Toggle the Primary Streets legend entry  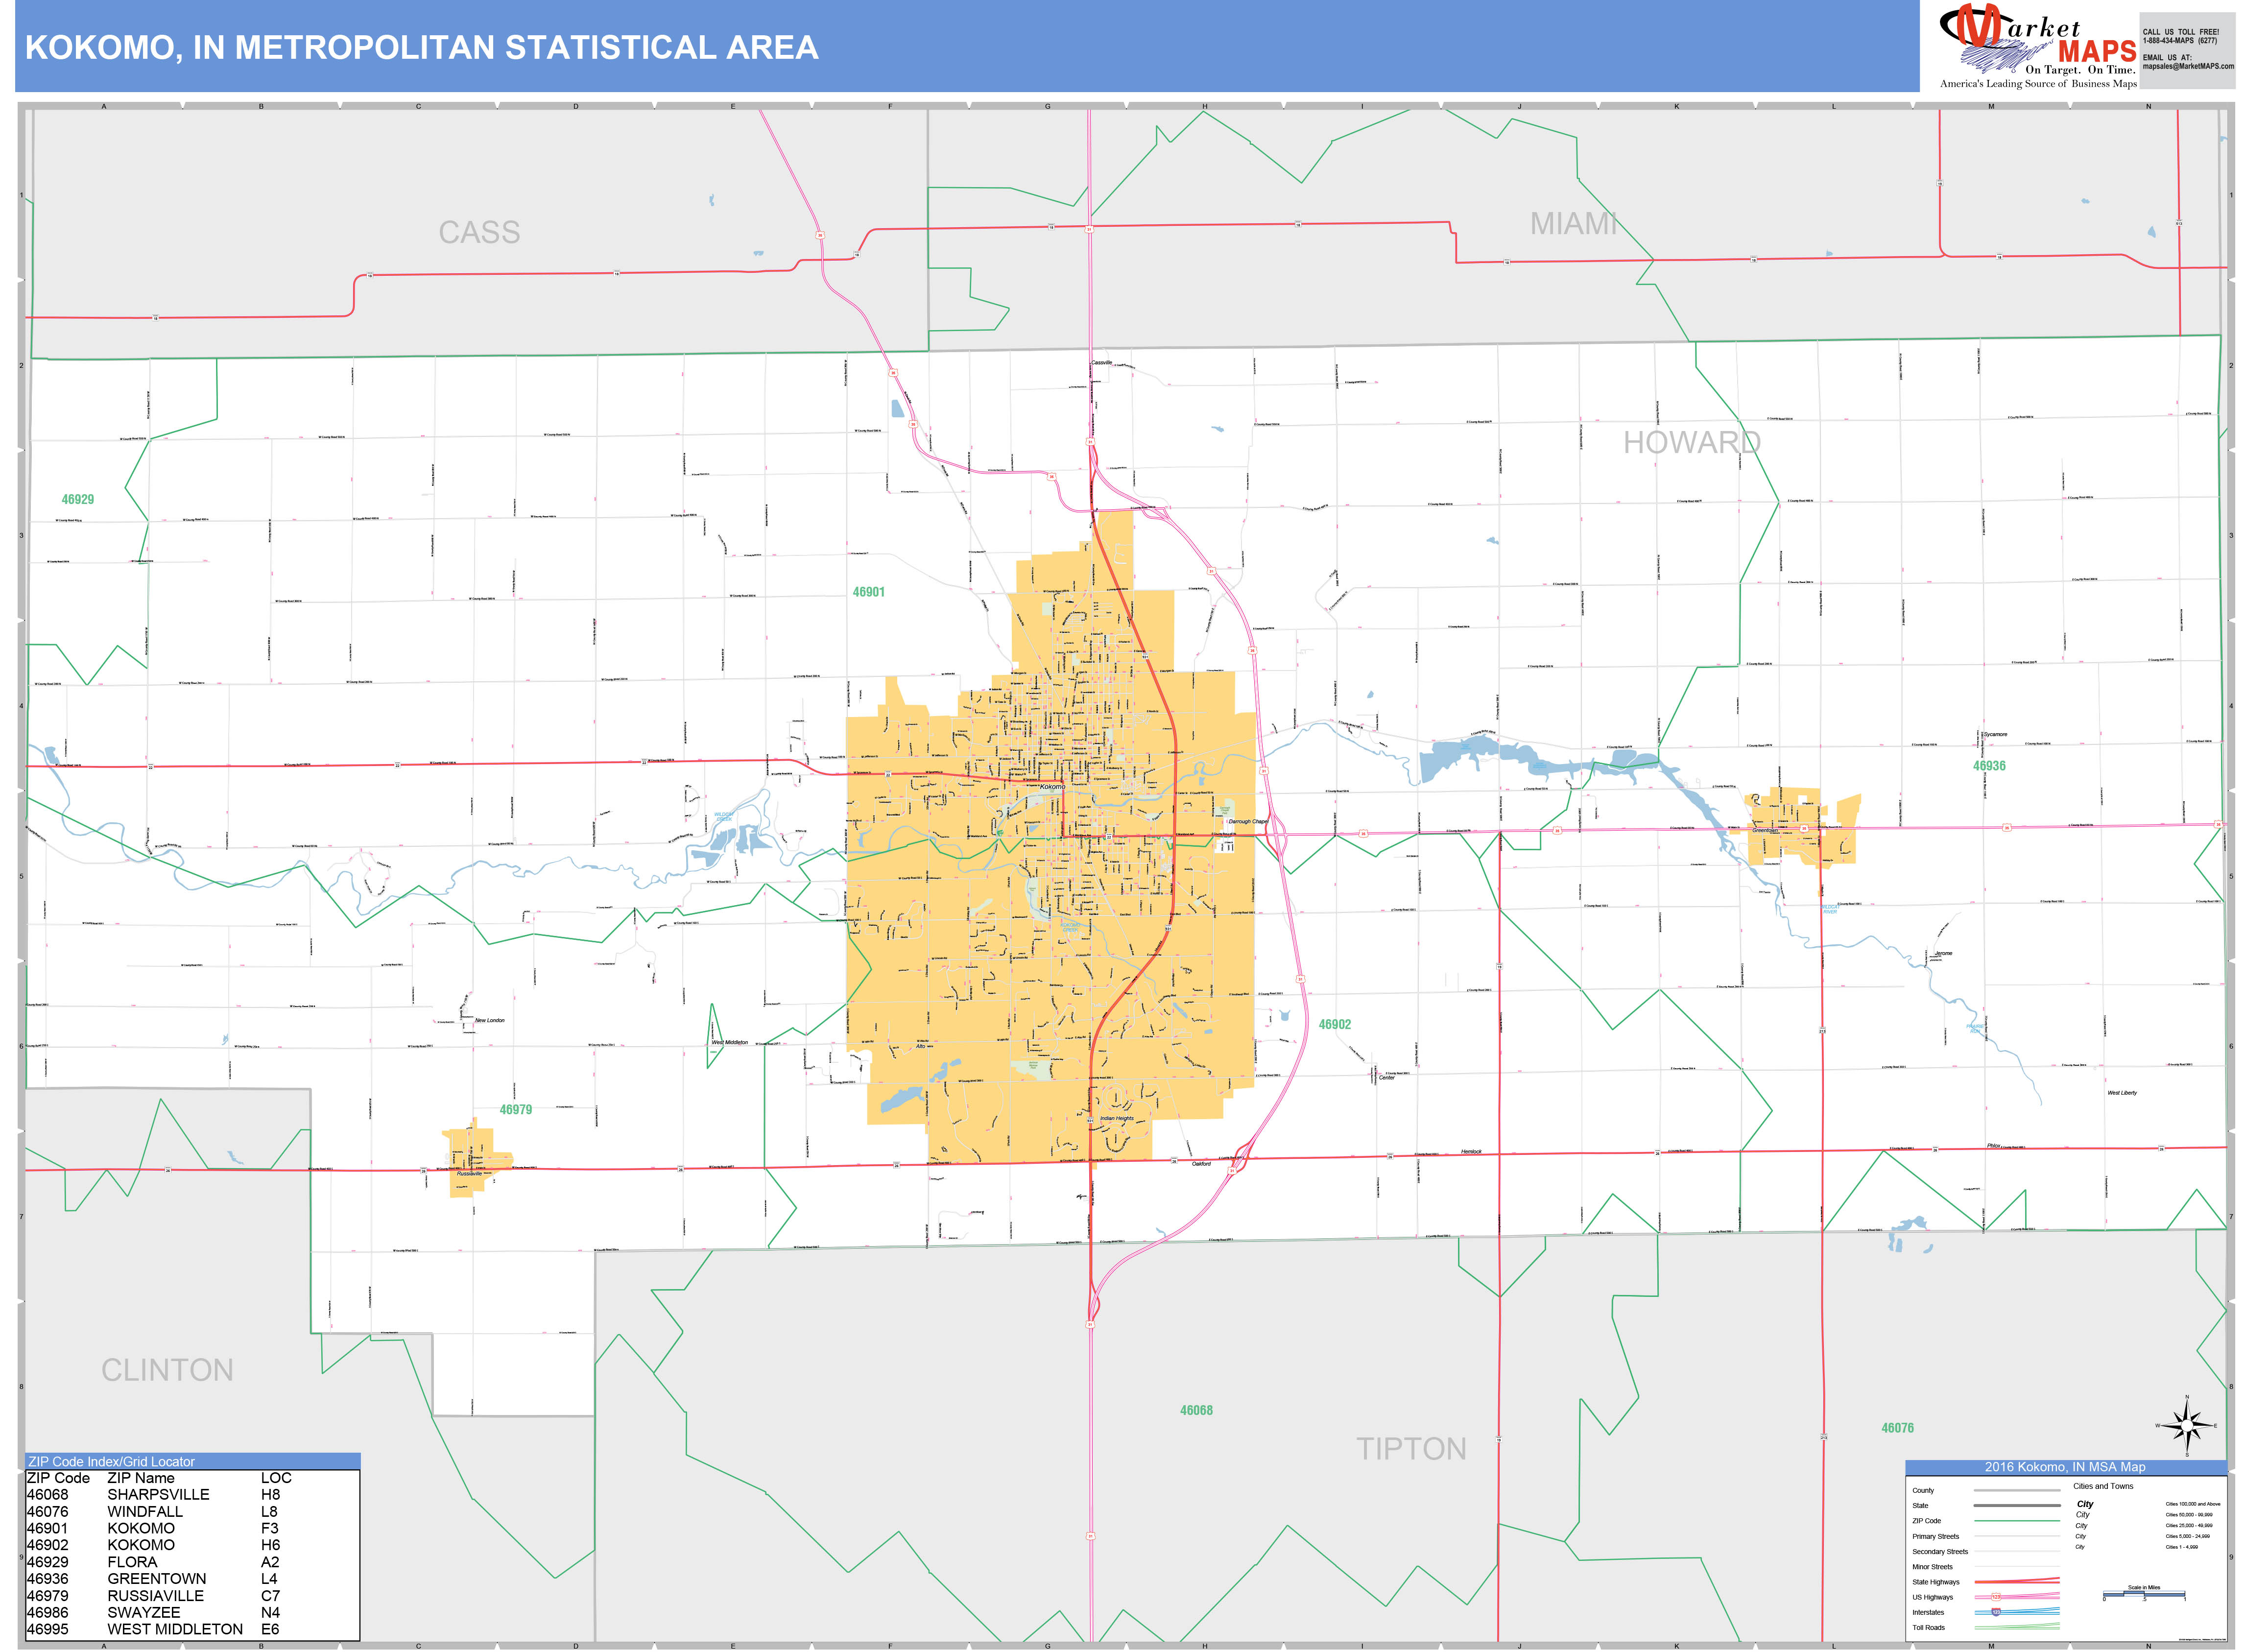click(x=1936, y=1537)
